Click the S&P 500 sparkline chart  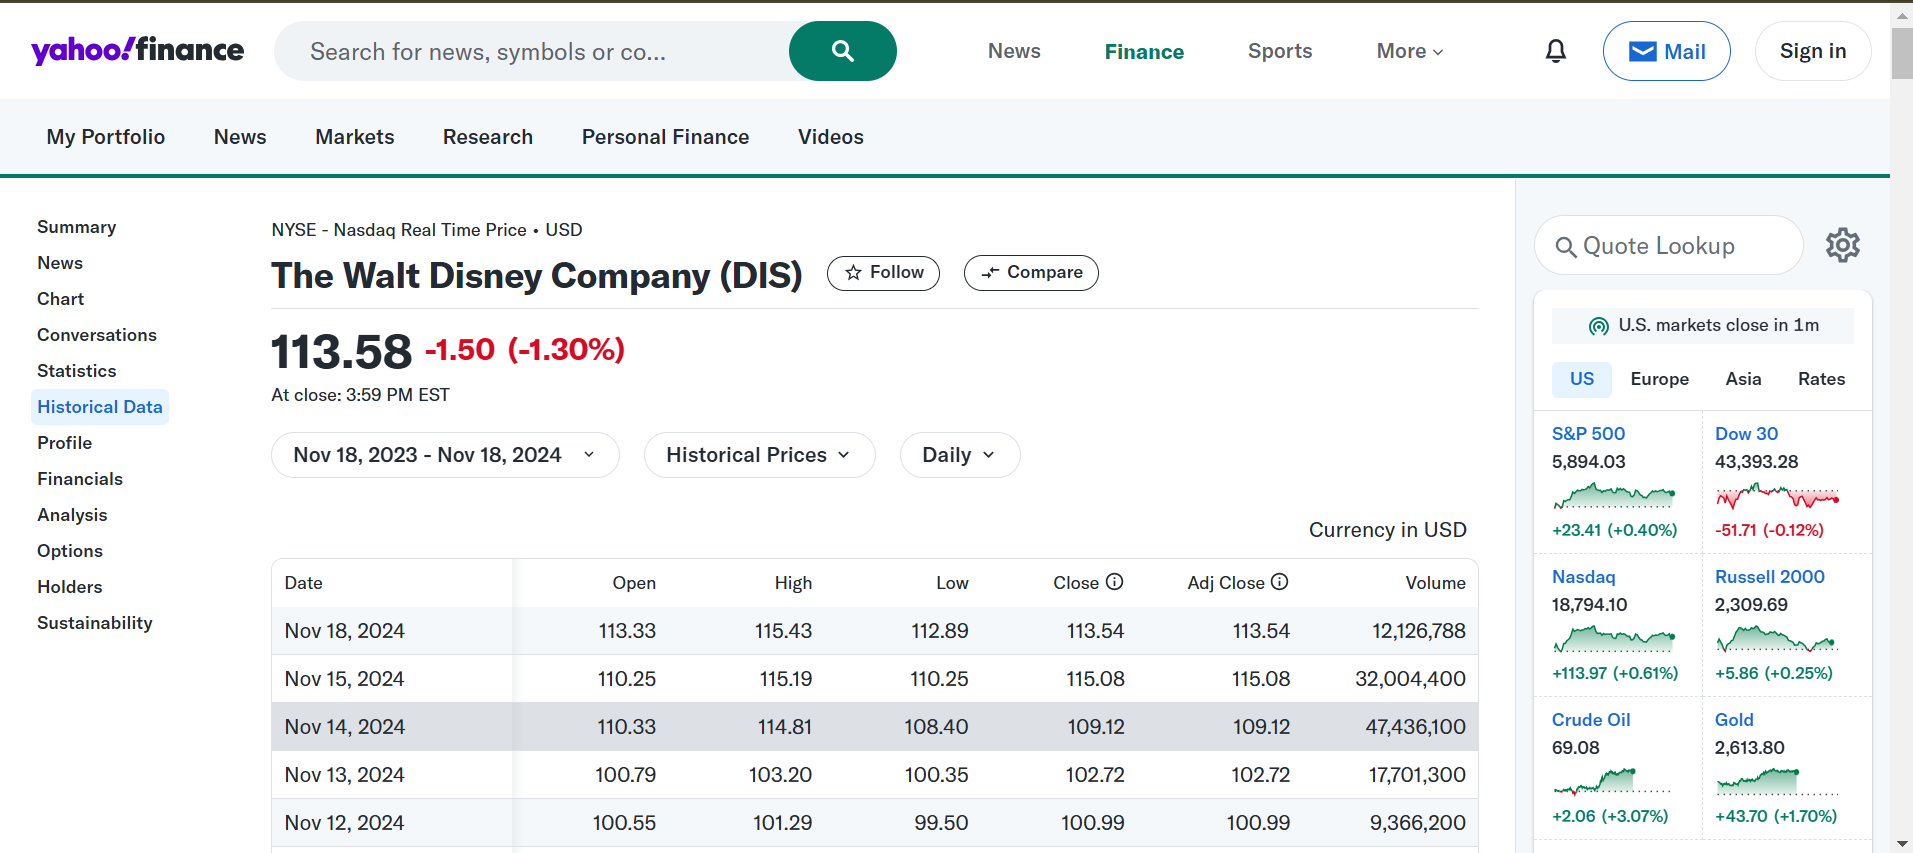[x=1613, y=495]
